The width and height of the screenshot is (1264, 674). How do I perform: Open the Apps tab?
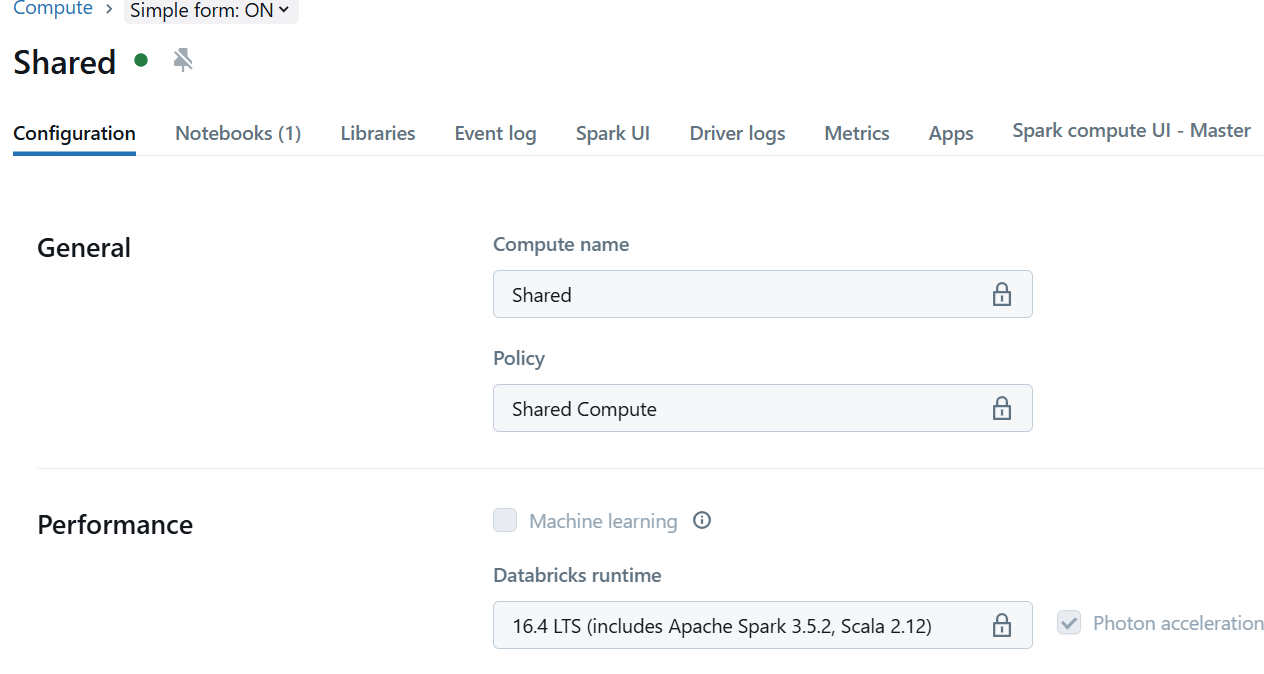950,133
